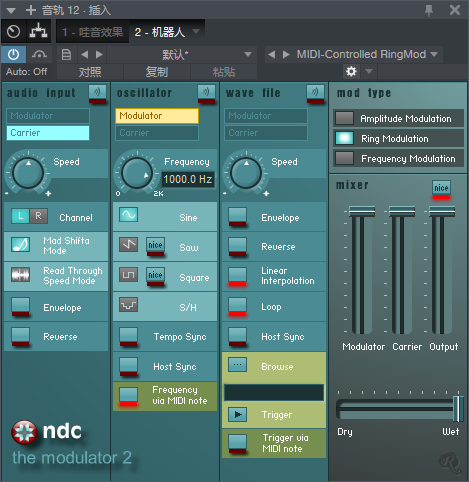
Task: Select previous MIDI-Controlled RingMod program arrow
Action: 272,54
